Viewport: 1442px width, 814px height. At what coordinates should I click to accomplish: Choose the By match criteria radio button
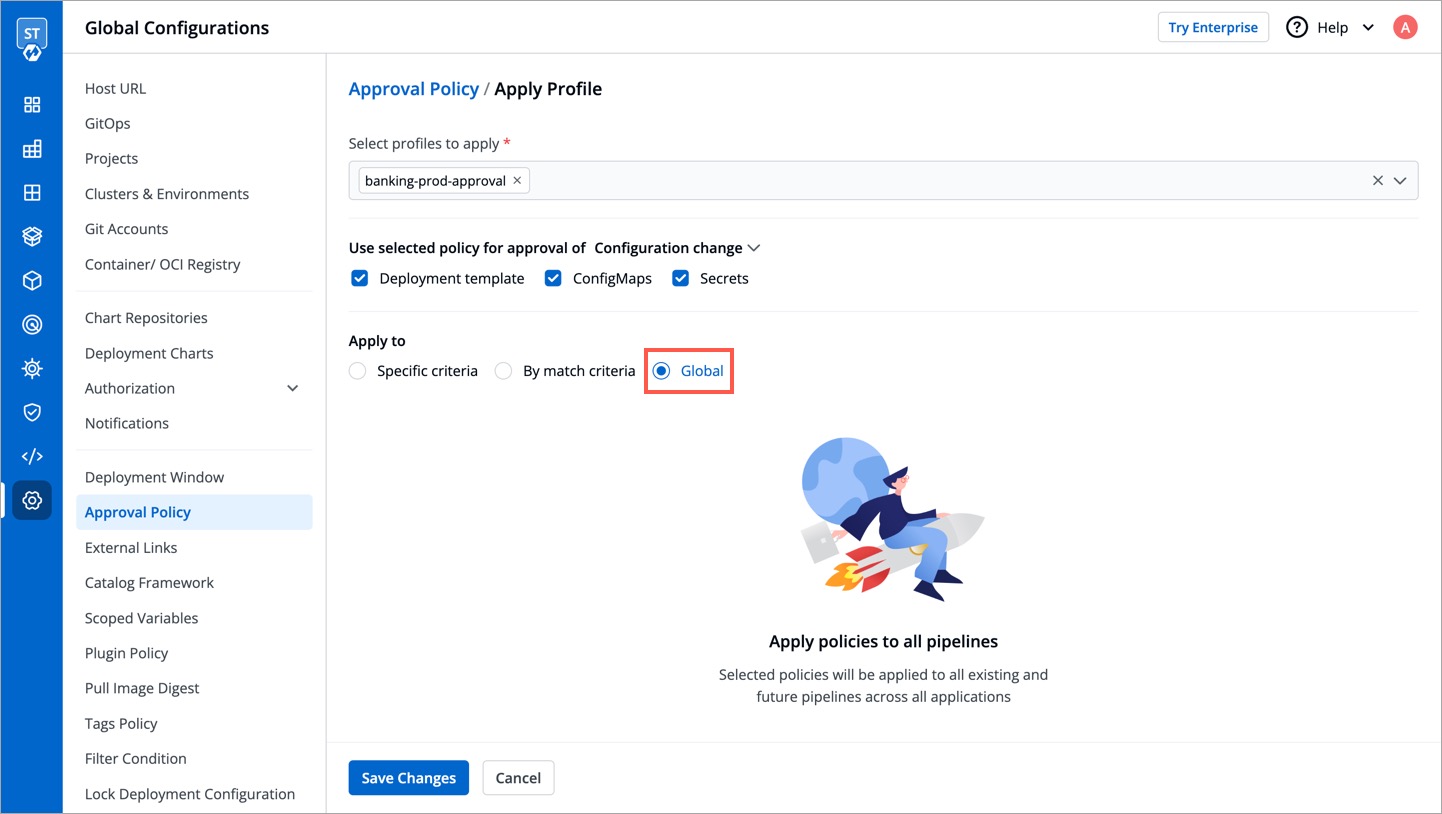tap(504, 371)
